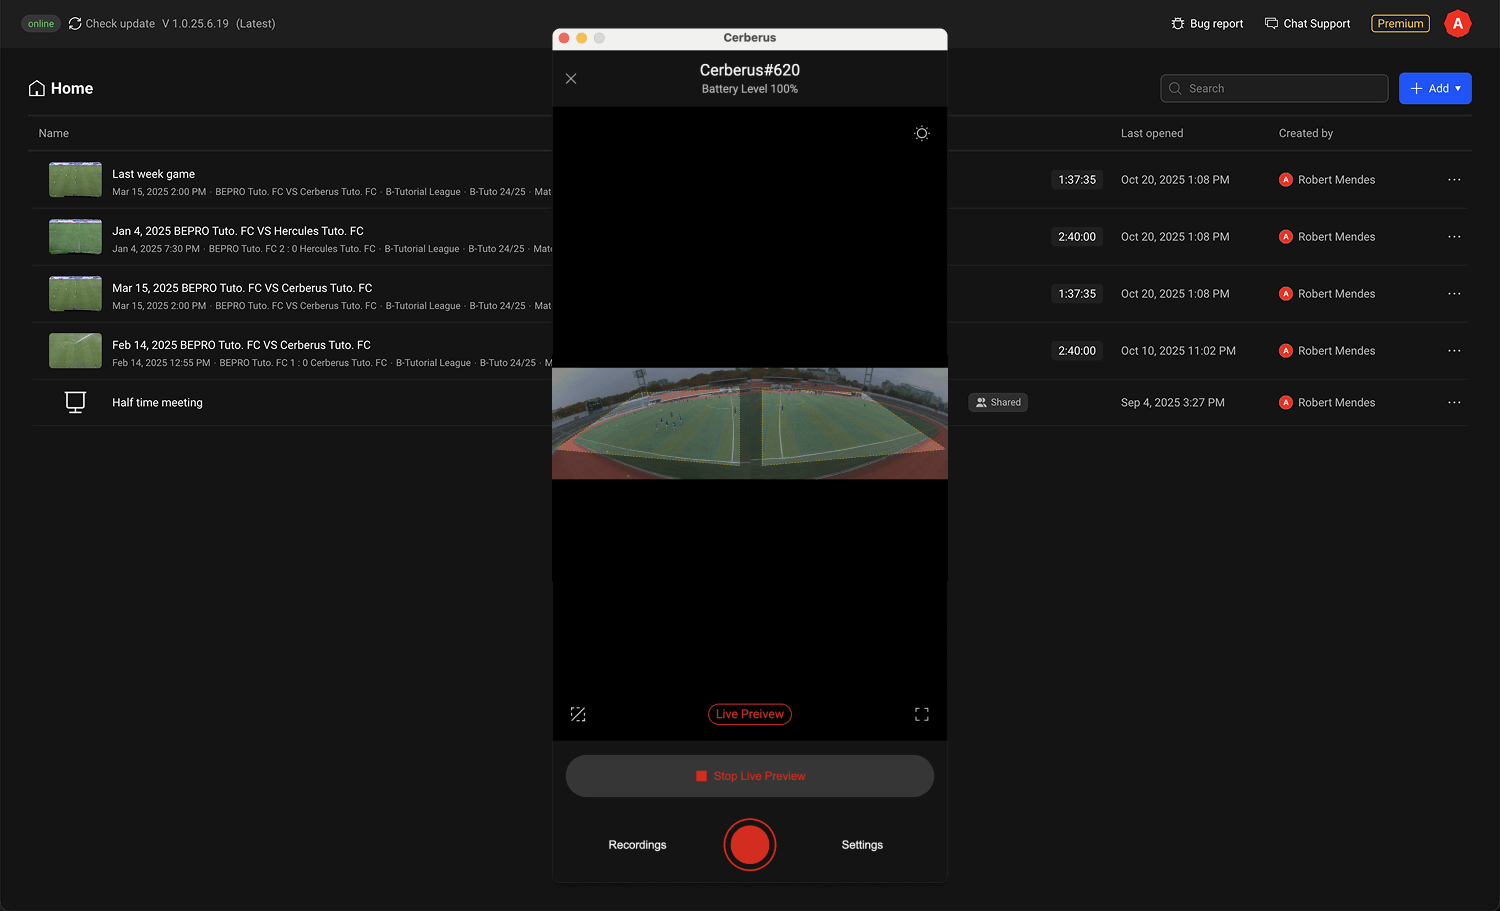Open more options for Last week game
This screenshot has width=1500, height=911.
coord(1454,180)
